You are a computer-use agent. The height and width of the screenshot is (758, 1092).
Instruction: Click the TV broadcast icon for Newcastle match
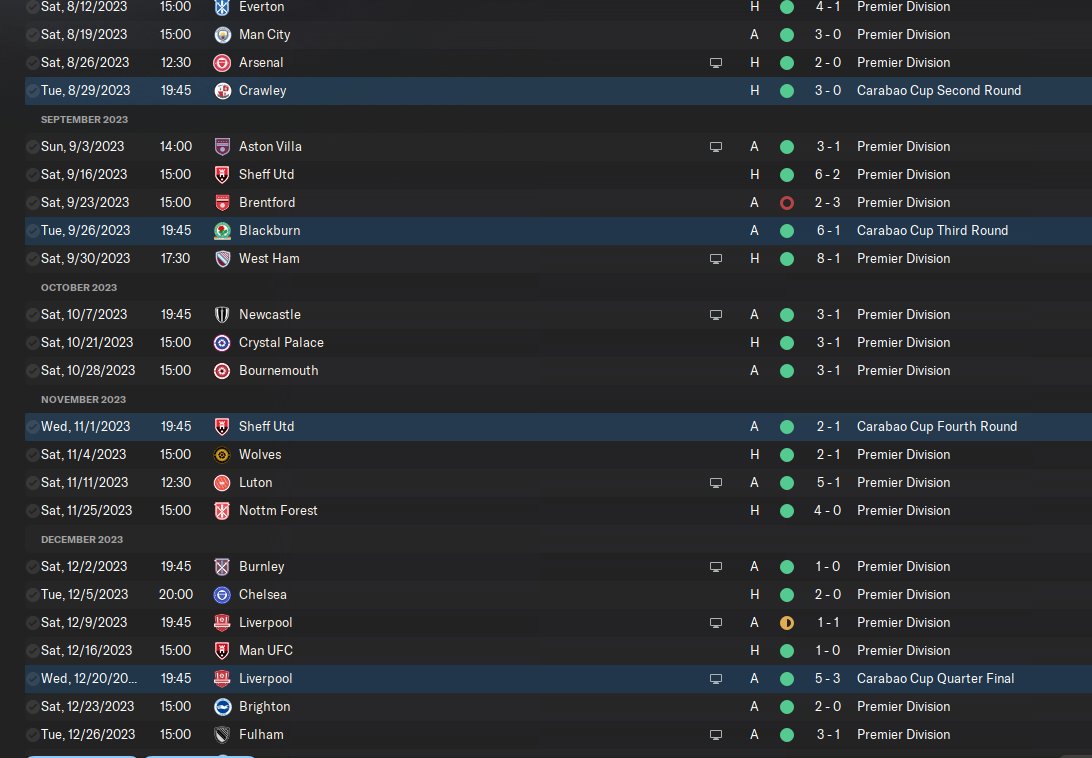716,315
